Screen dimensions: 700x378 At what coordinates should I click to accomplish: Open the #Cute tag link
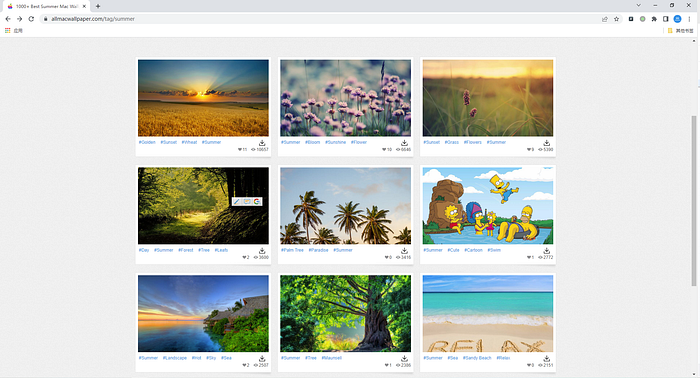tap(453, 250)
